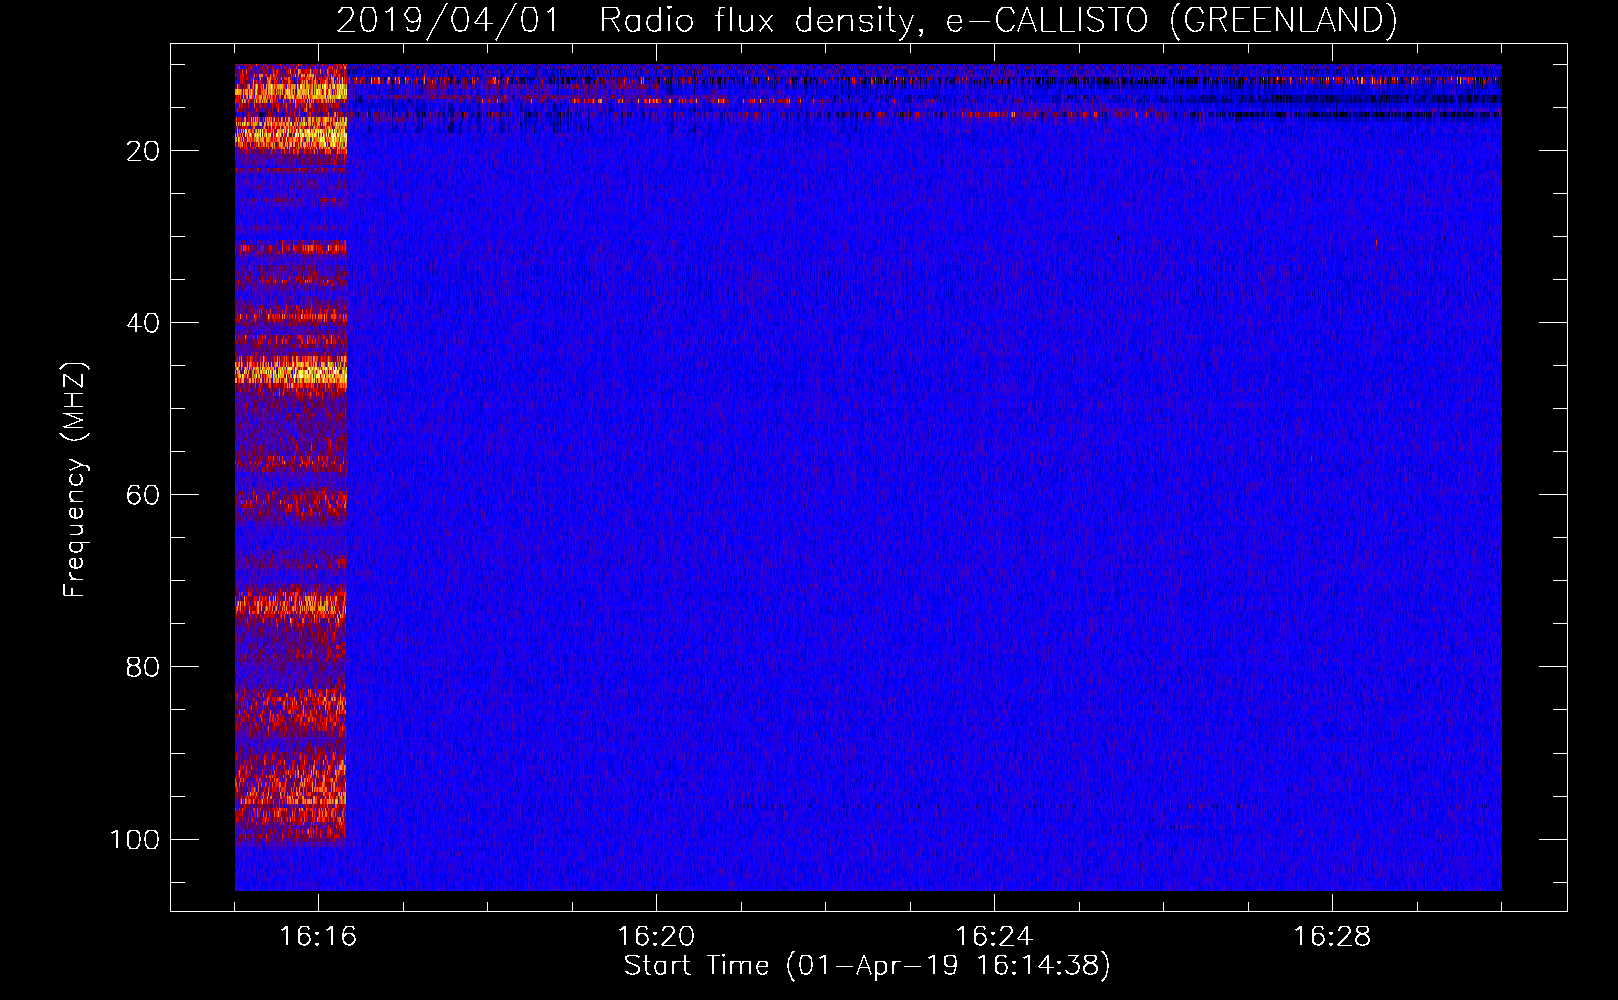The height and width of the screenshot is (1000, 1618).
Task: Click the bright yellow burst band near 45 MHz
Action: 291,372
